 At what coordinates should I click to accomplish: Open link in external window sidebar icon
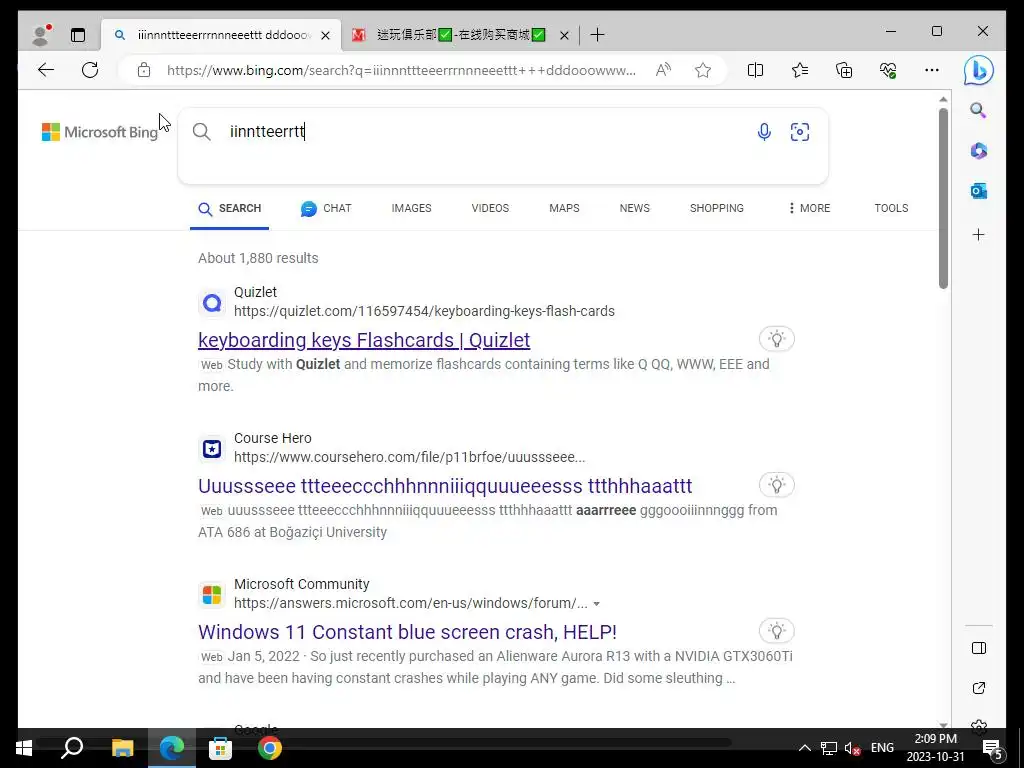click(x=978, y=688)
